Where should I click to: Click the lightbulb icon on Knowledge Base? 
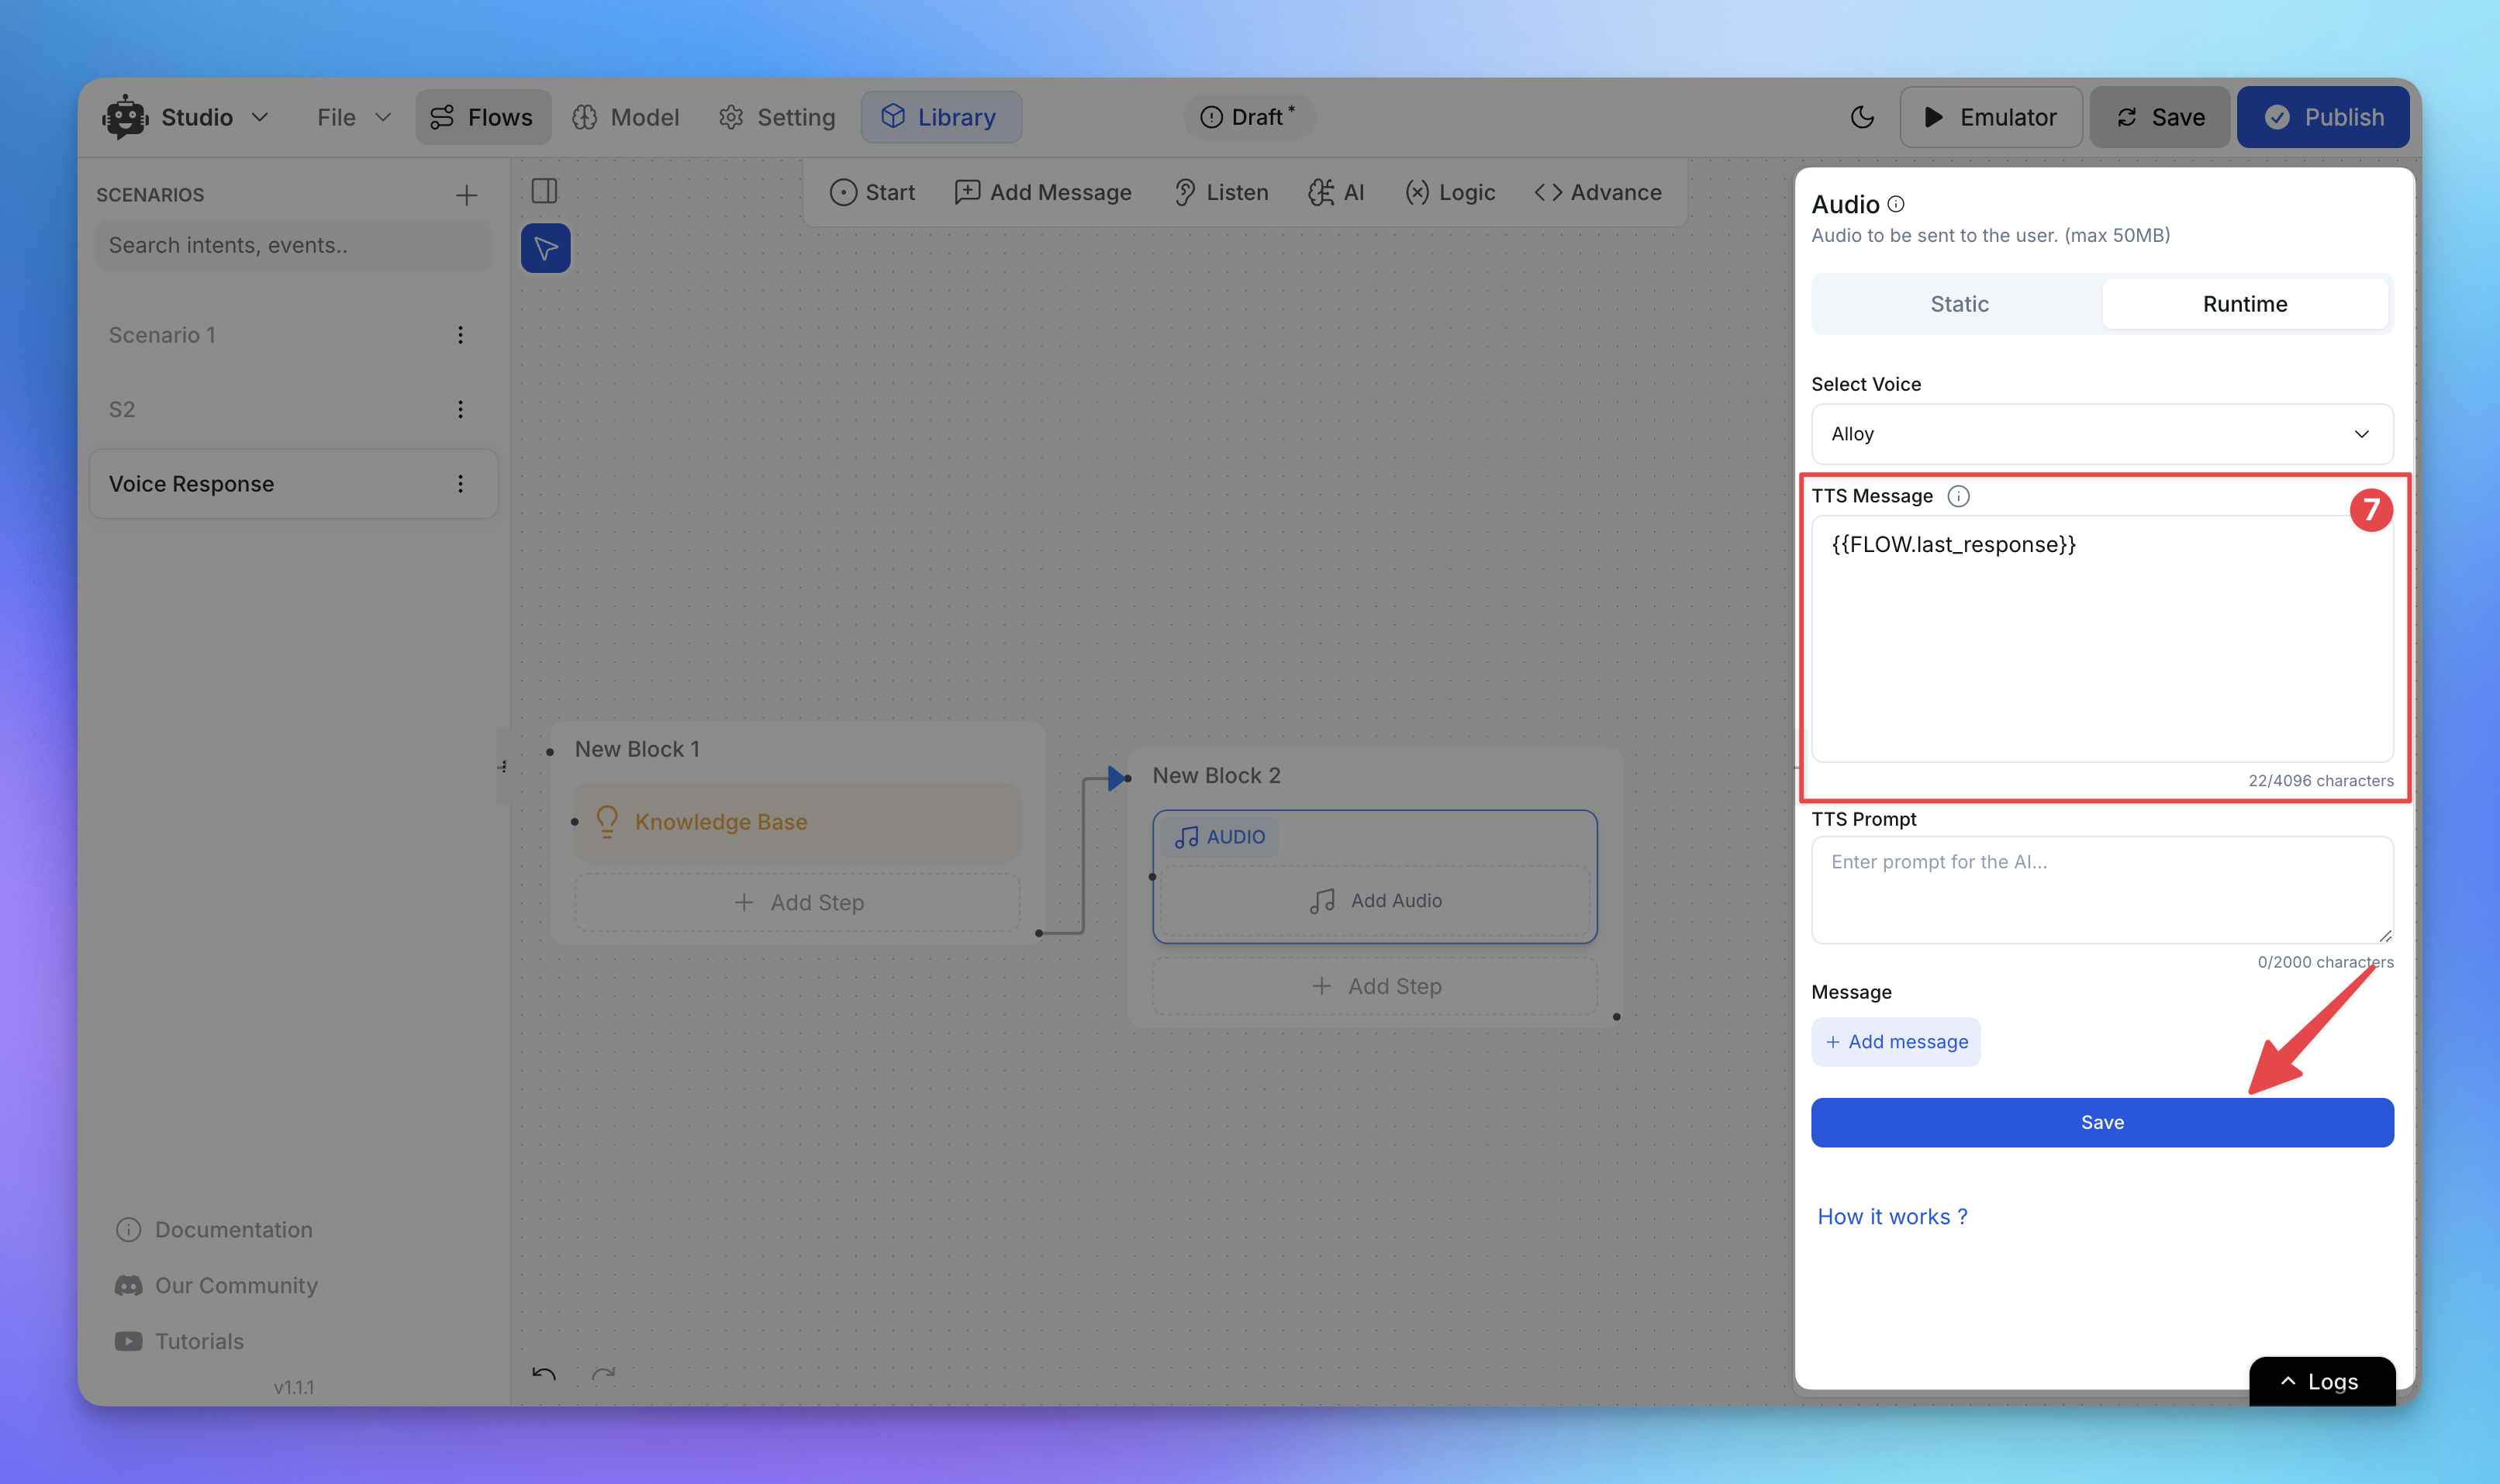click(x=607, y=822)
